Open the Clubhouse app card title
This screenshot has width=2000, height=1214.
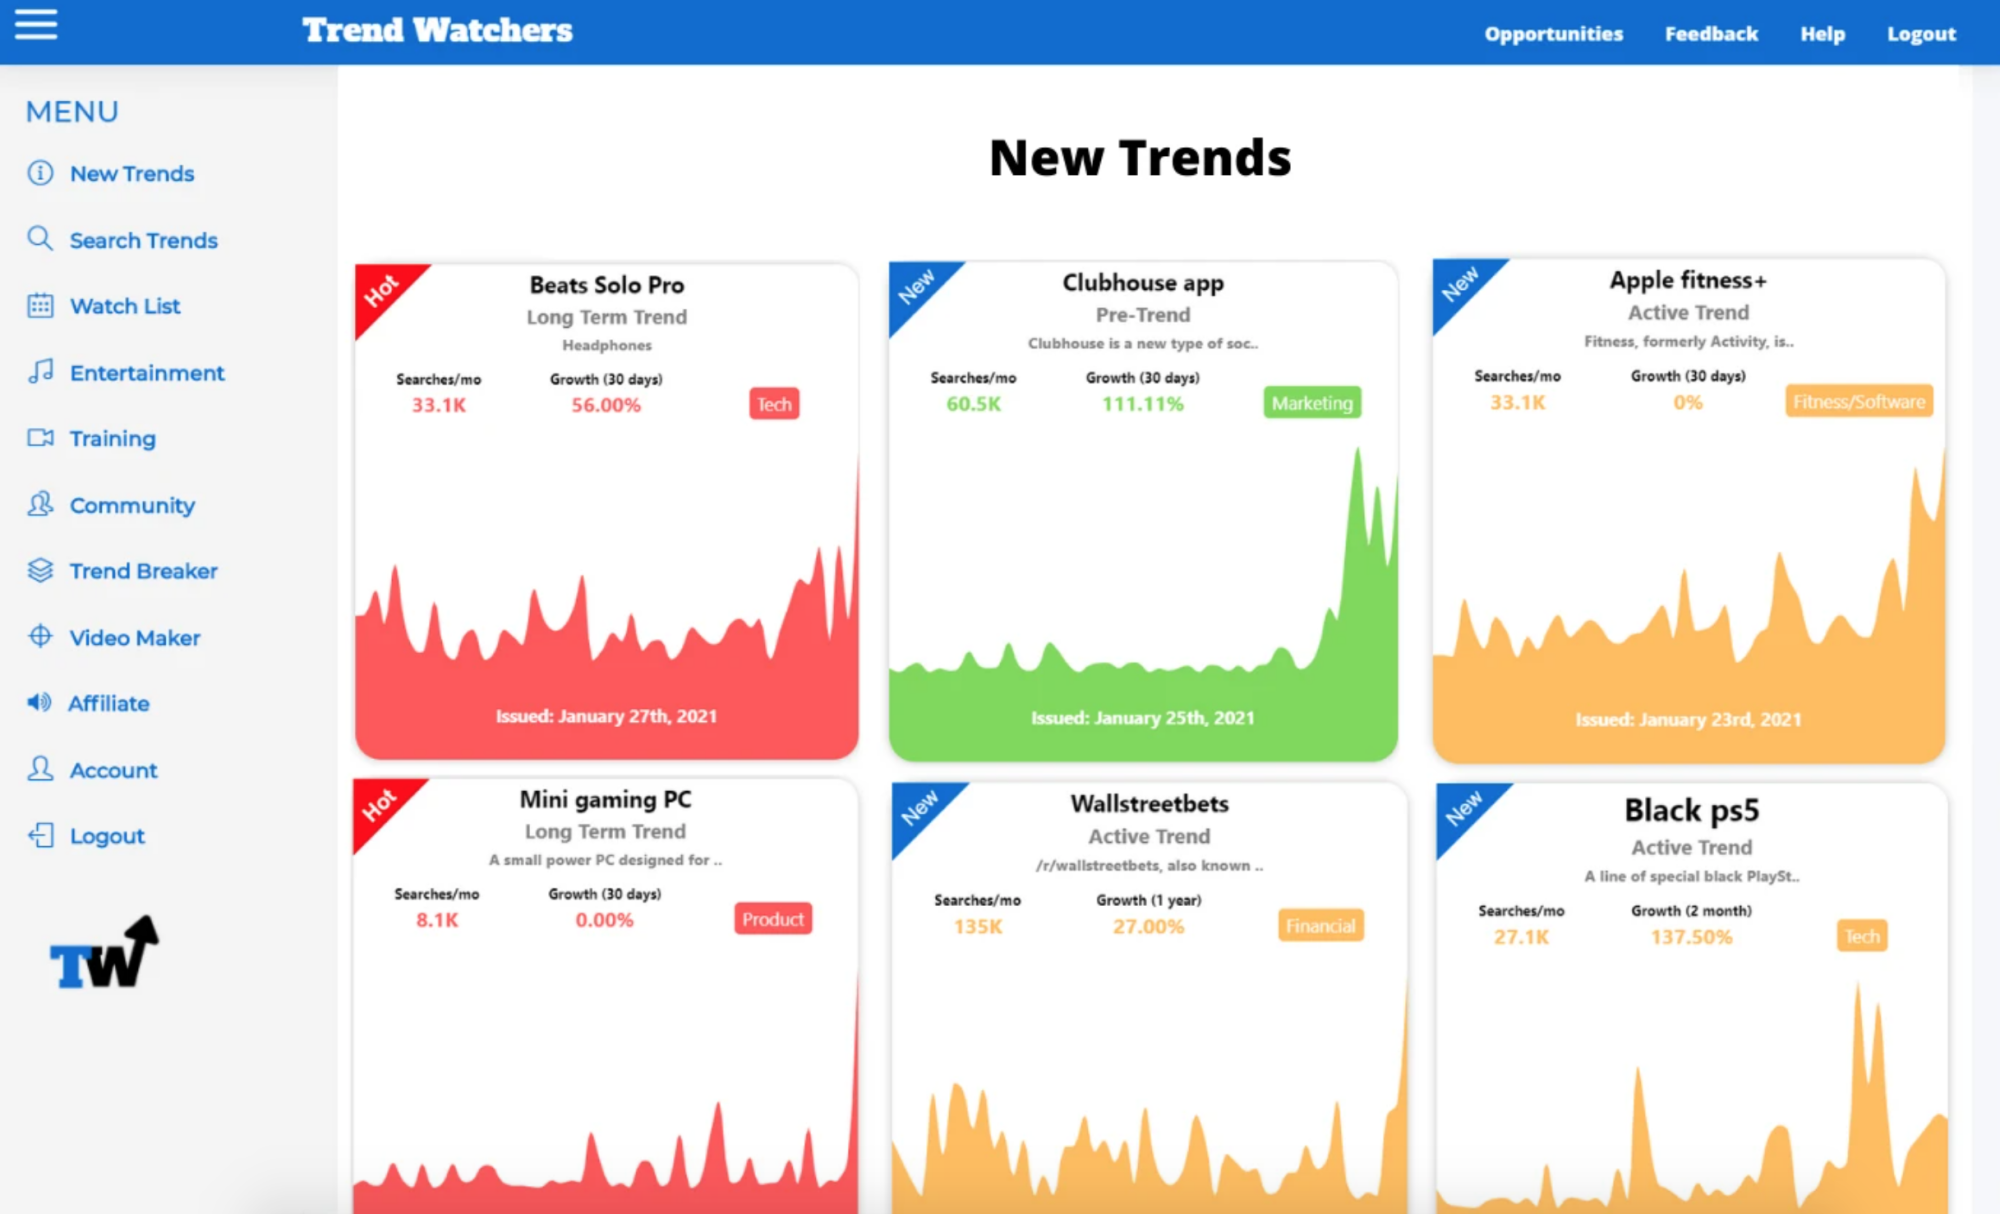(x=1143, y=283)
